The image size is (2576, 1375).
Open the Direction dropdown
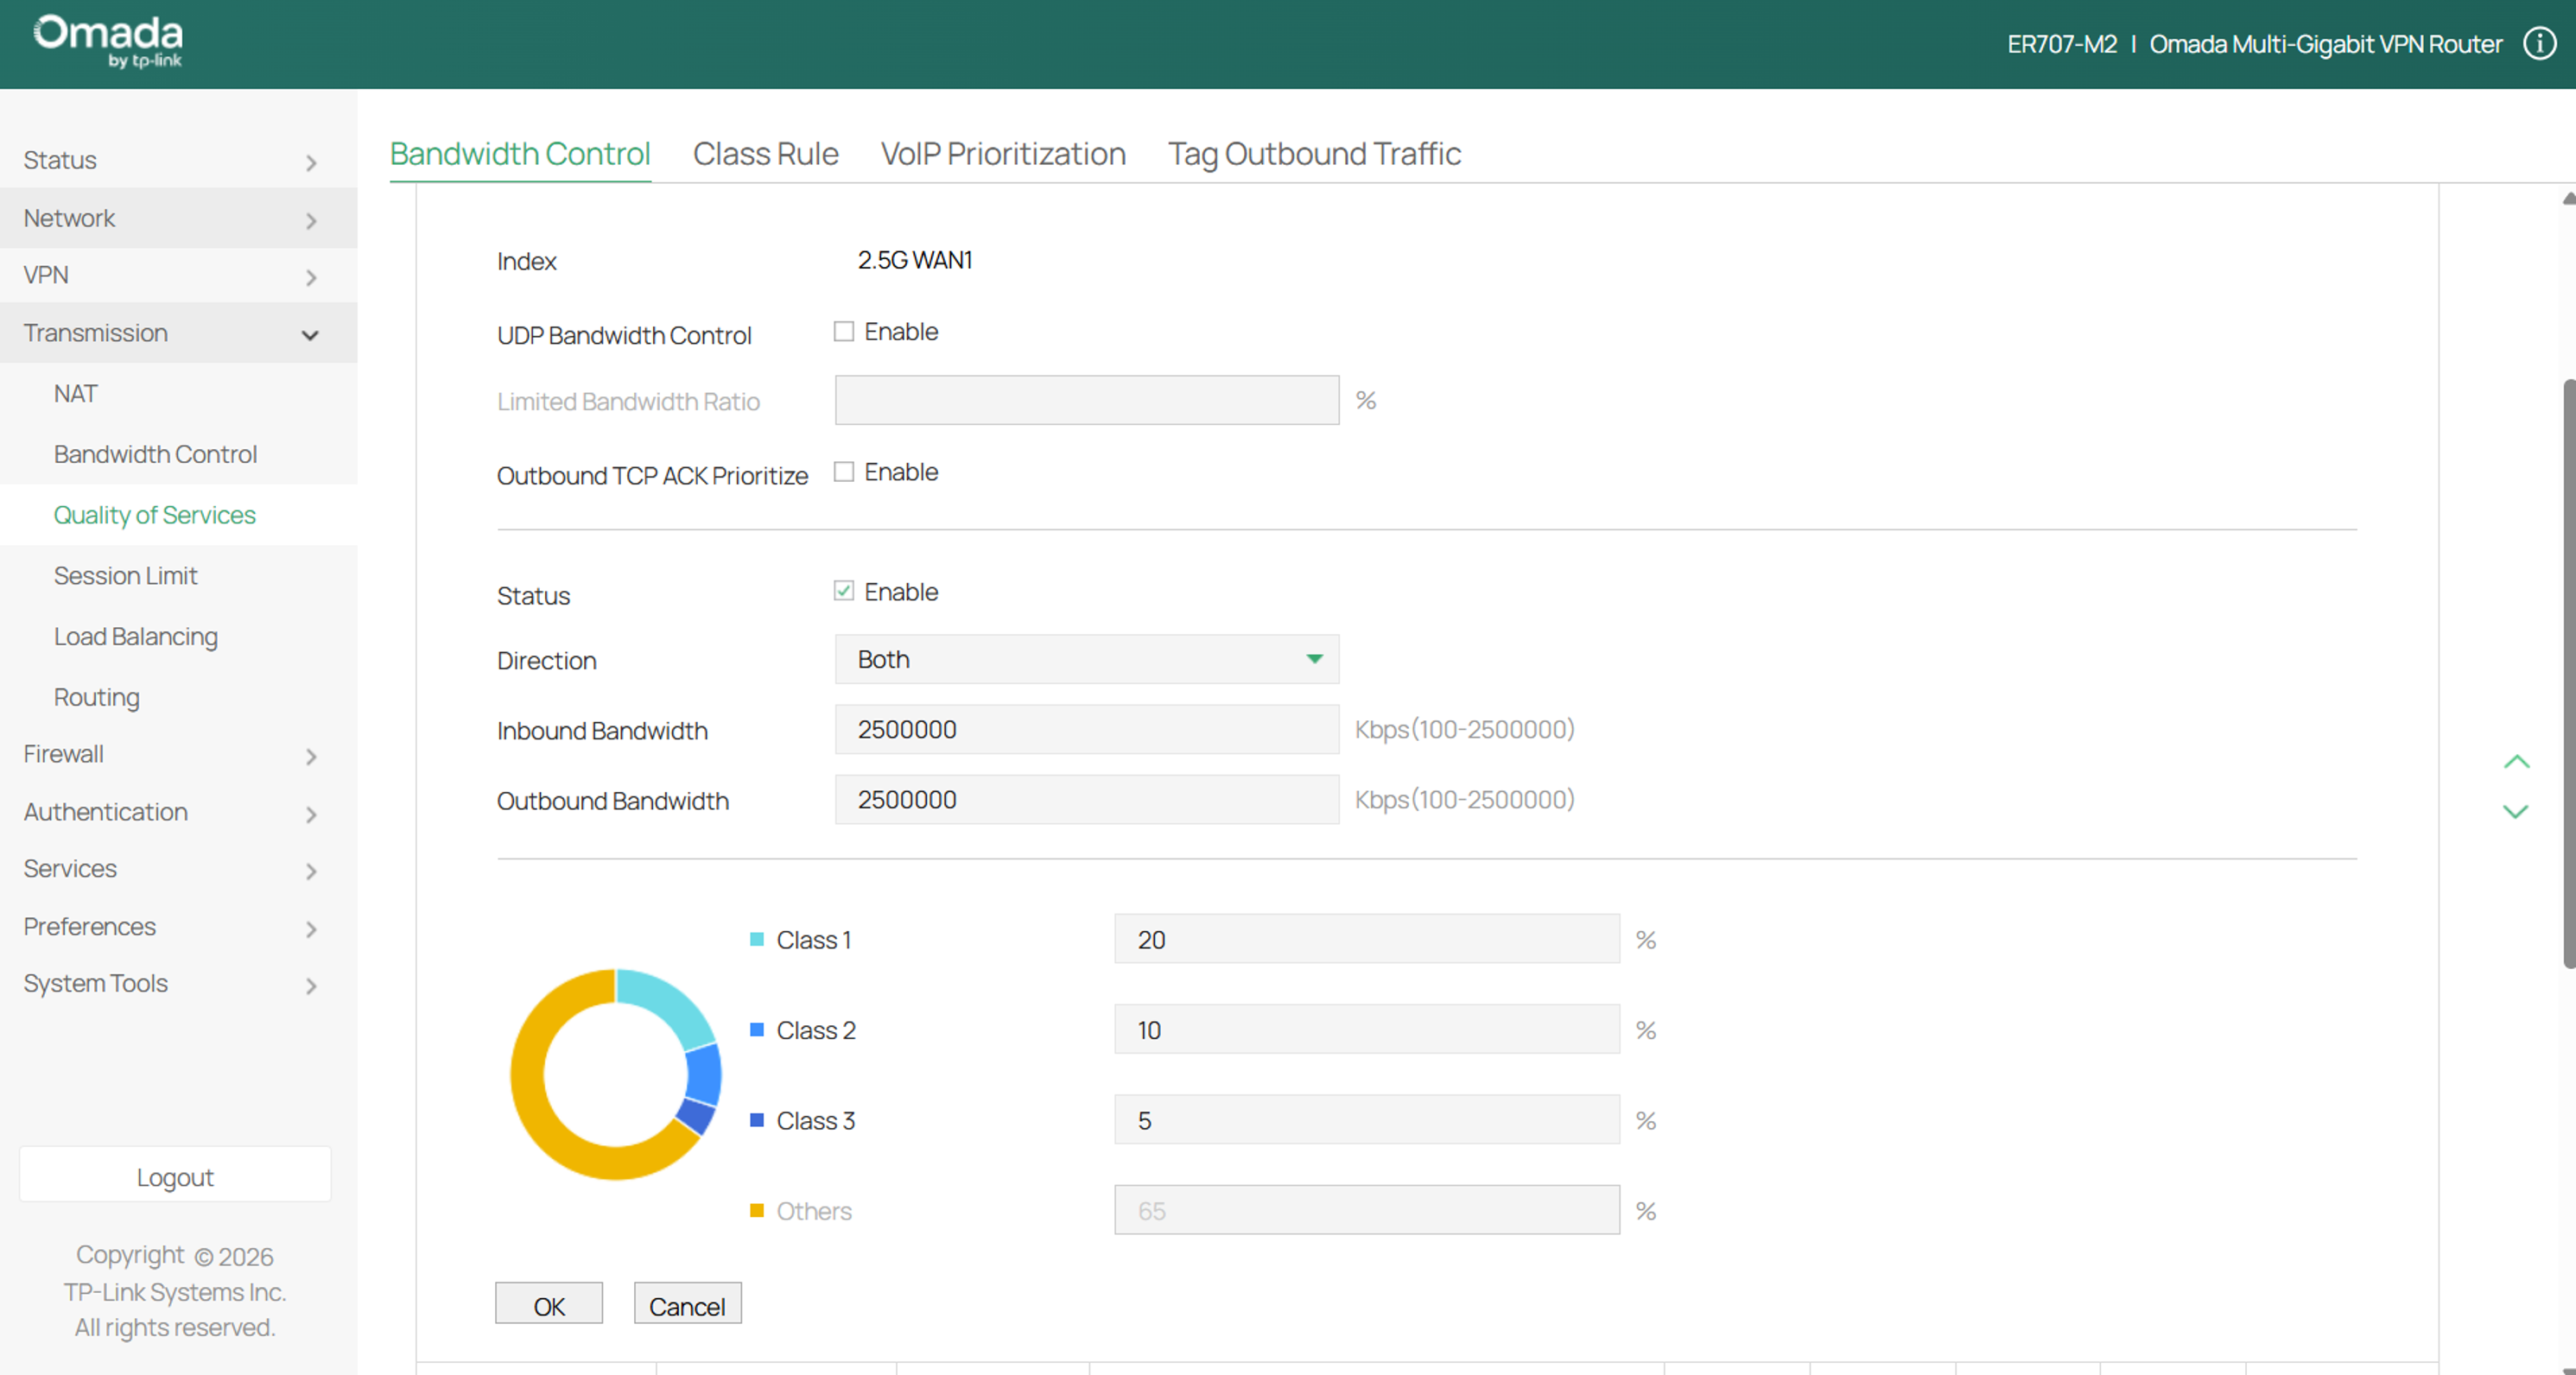coord(1087,659)
